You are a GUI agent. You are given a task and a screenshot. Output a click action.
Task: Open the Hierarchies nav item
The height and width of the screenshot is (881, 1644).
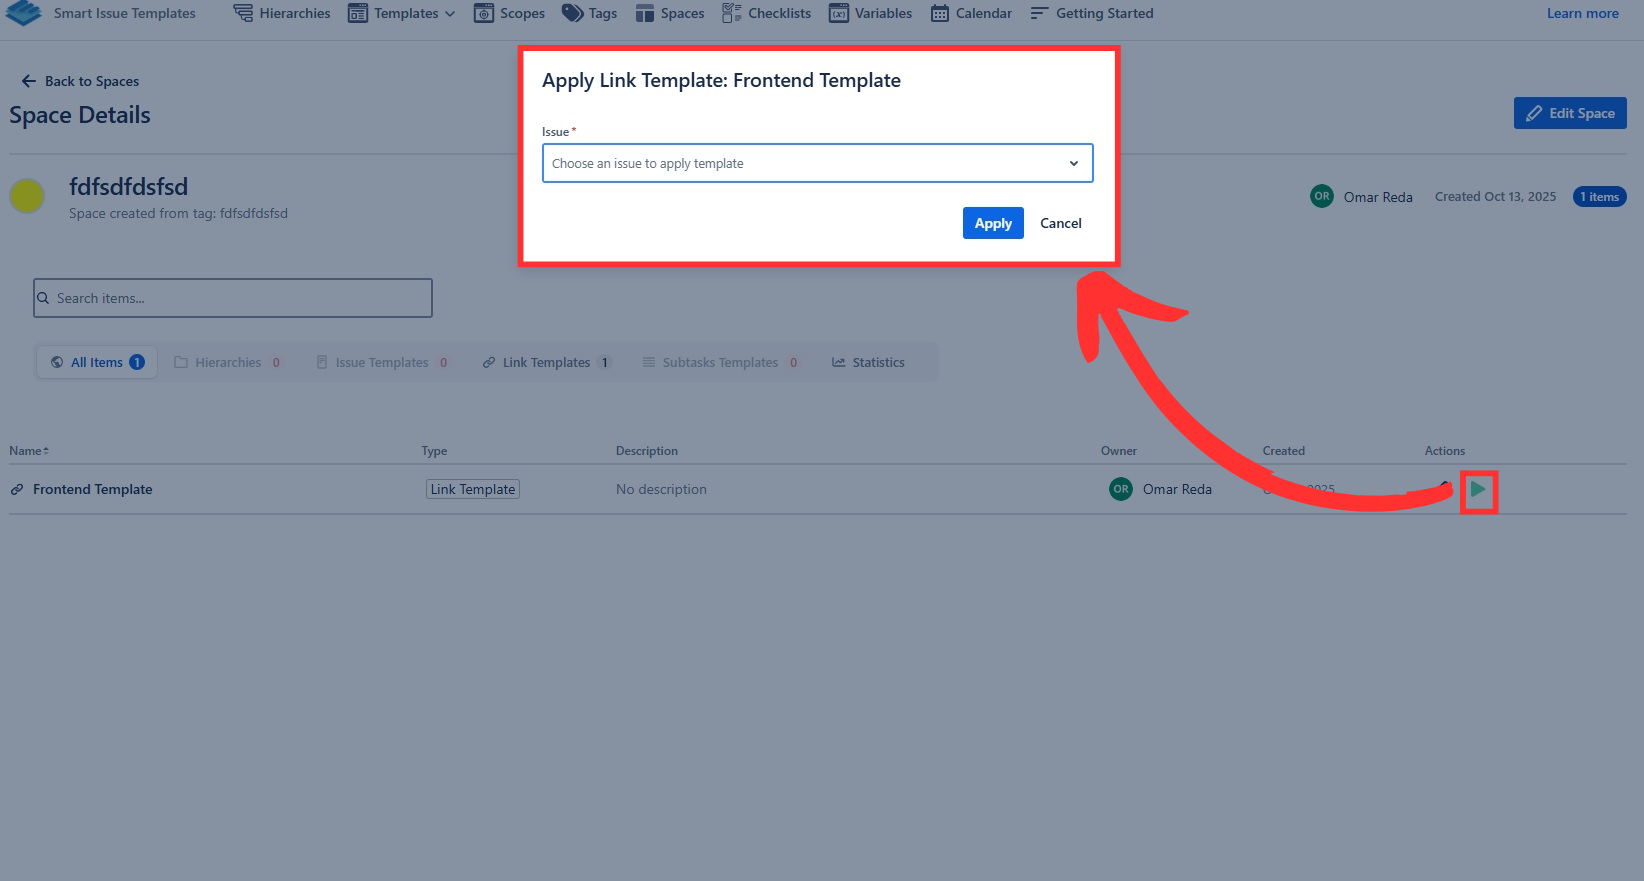(x=281, y=13)
